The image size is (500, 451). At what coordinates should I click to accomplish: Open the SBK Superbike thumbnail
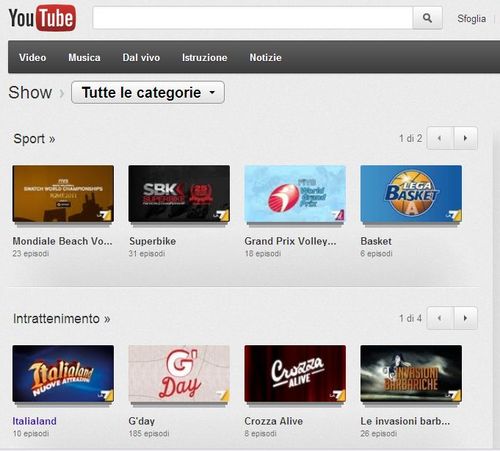click(x=179, y=194)
